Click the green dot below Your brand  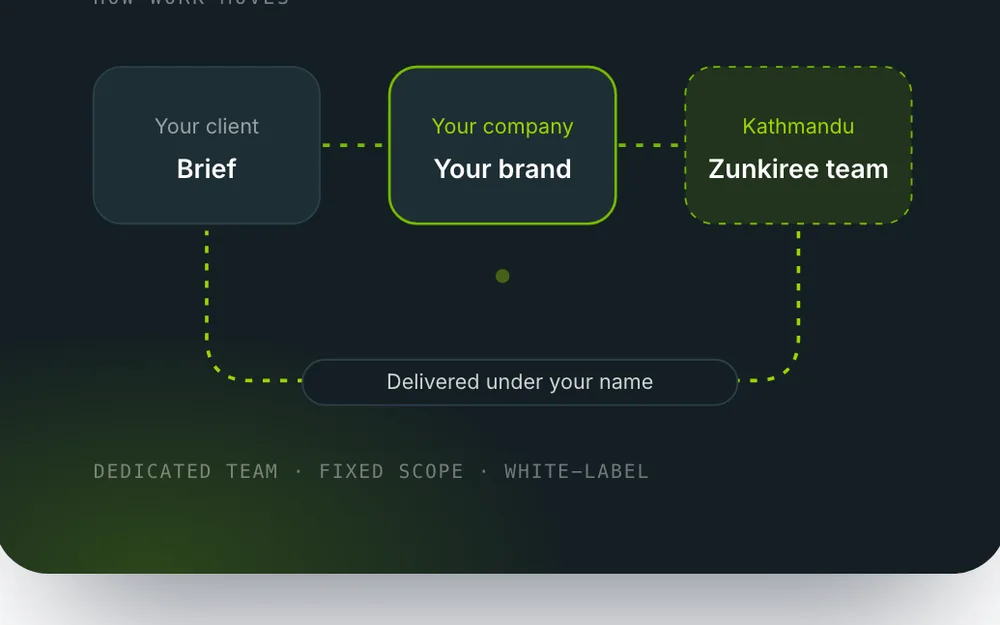click(x=503, y=276)
